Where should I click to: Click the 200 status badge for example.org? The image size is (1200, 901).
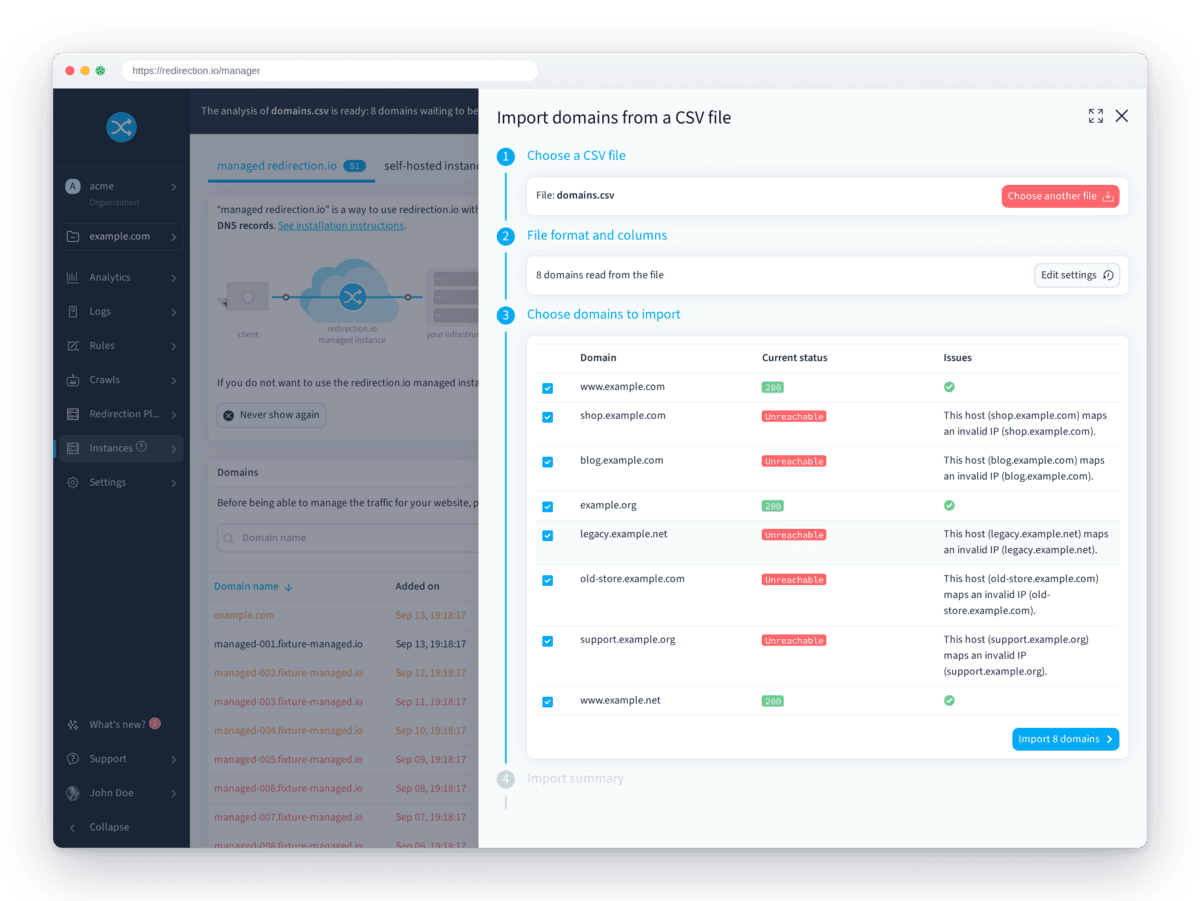click(772, 506)
